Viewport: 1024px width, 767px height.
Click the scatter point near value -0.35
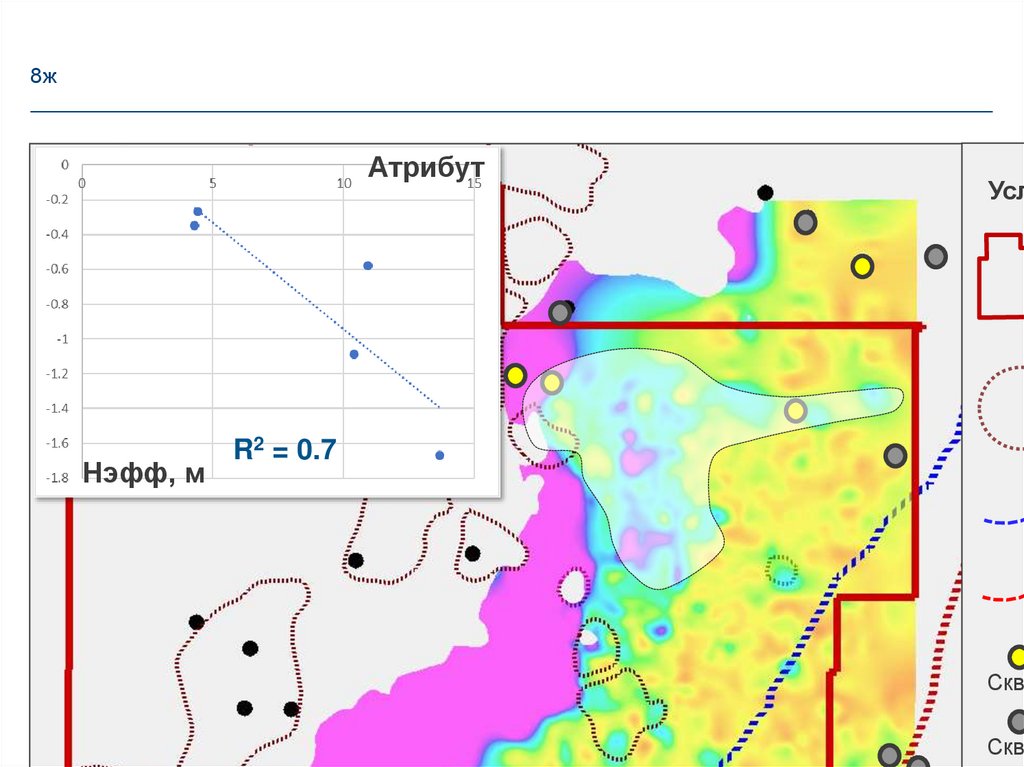tap(194, 225)
